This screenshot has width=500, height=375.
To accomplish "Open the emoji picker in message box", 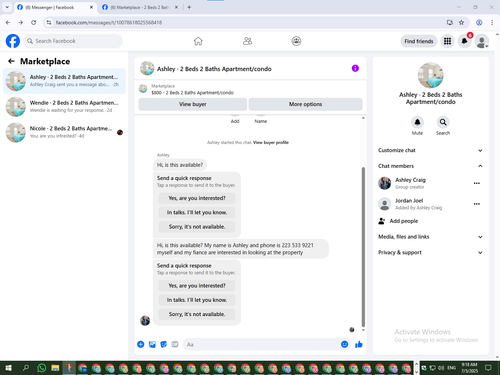I will point(345,344).
